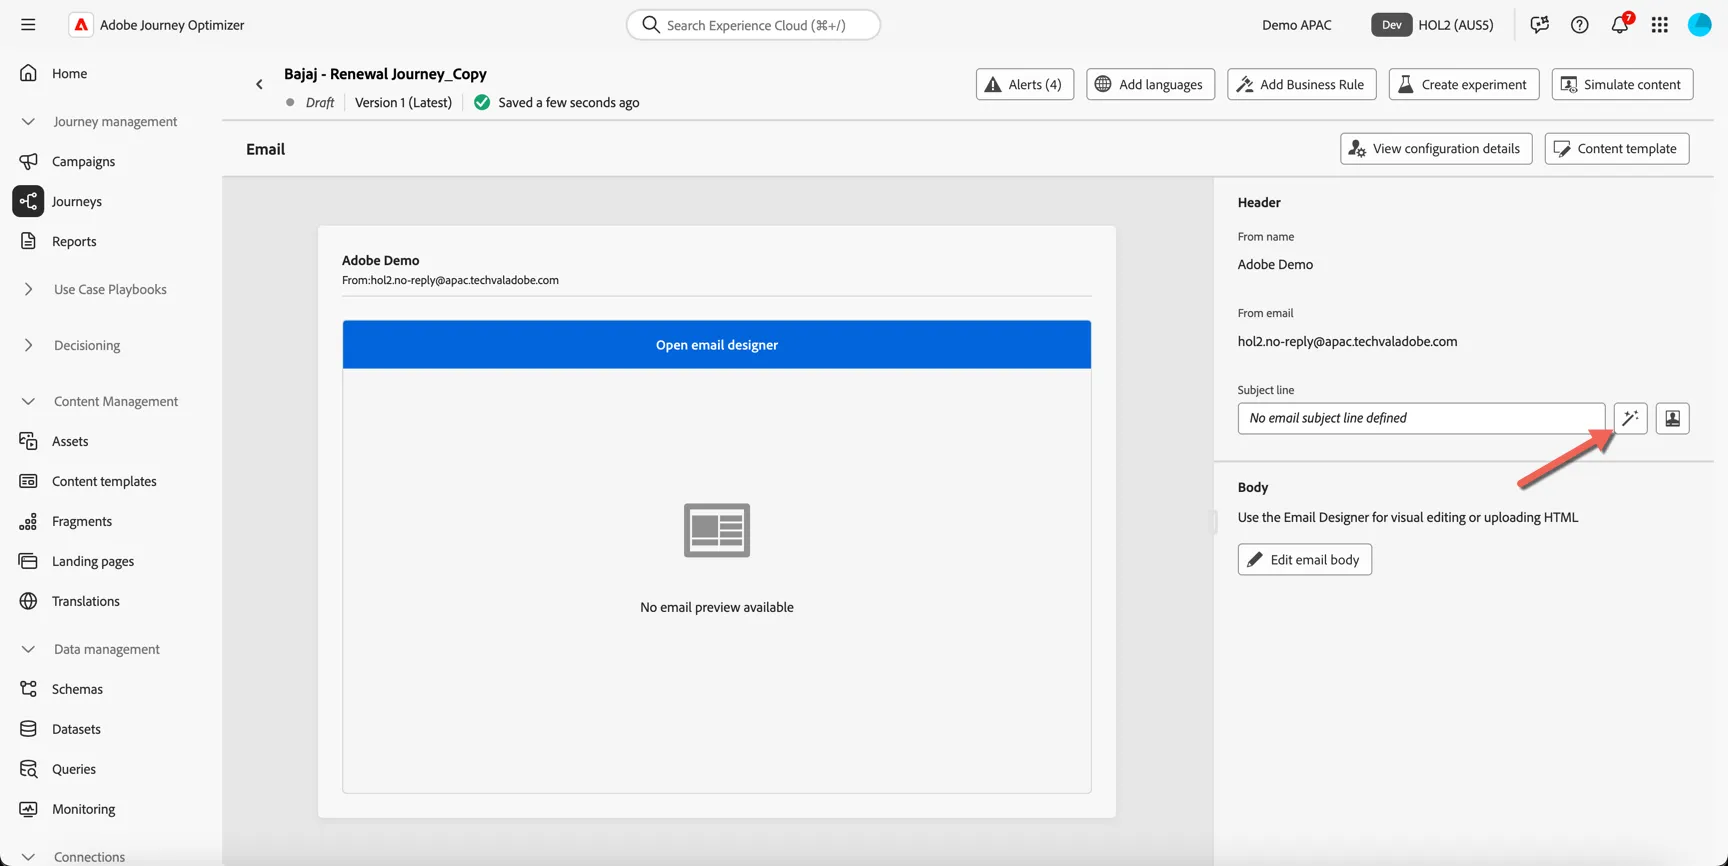Screen dimensions: 1728x866
Task: Focus the Search Experience Cloud field
Action: pyautogui.click(x=753, y=25)
